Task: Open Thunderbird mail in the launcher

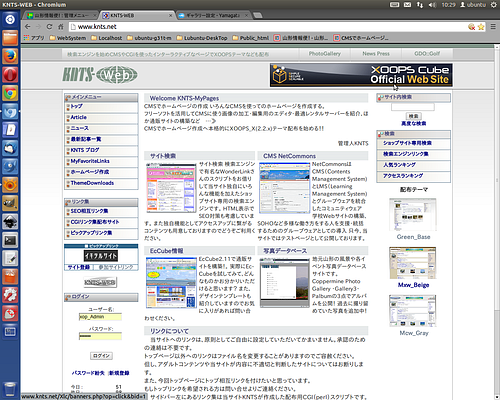Action: point(10,148)
